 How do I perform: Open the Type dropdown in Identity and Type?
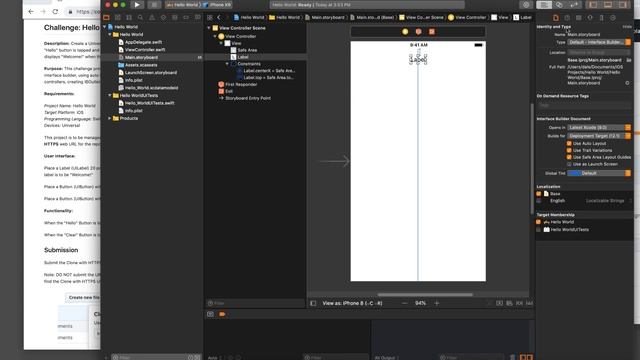599,42
